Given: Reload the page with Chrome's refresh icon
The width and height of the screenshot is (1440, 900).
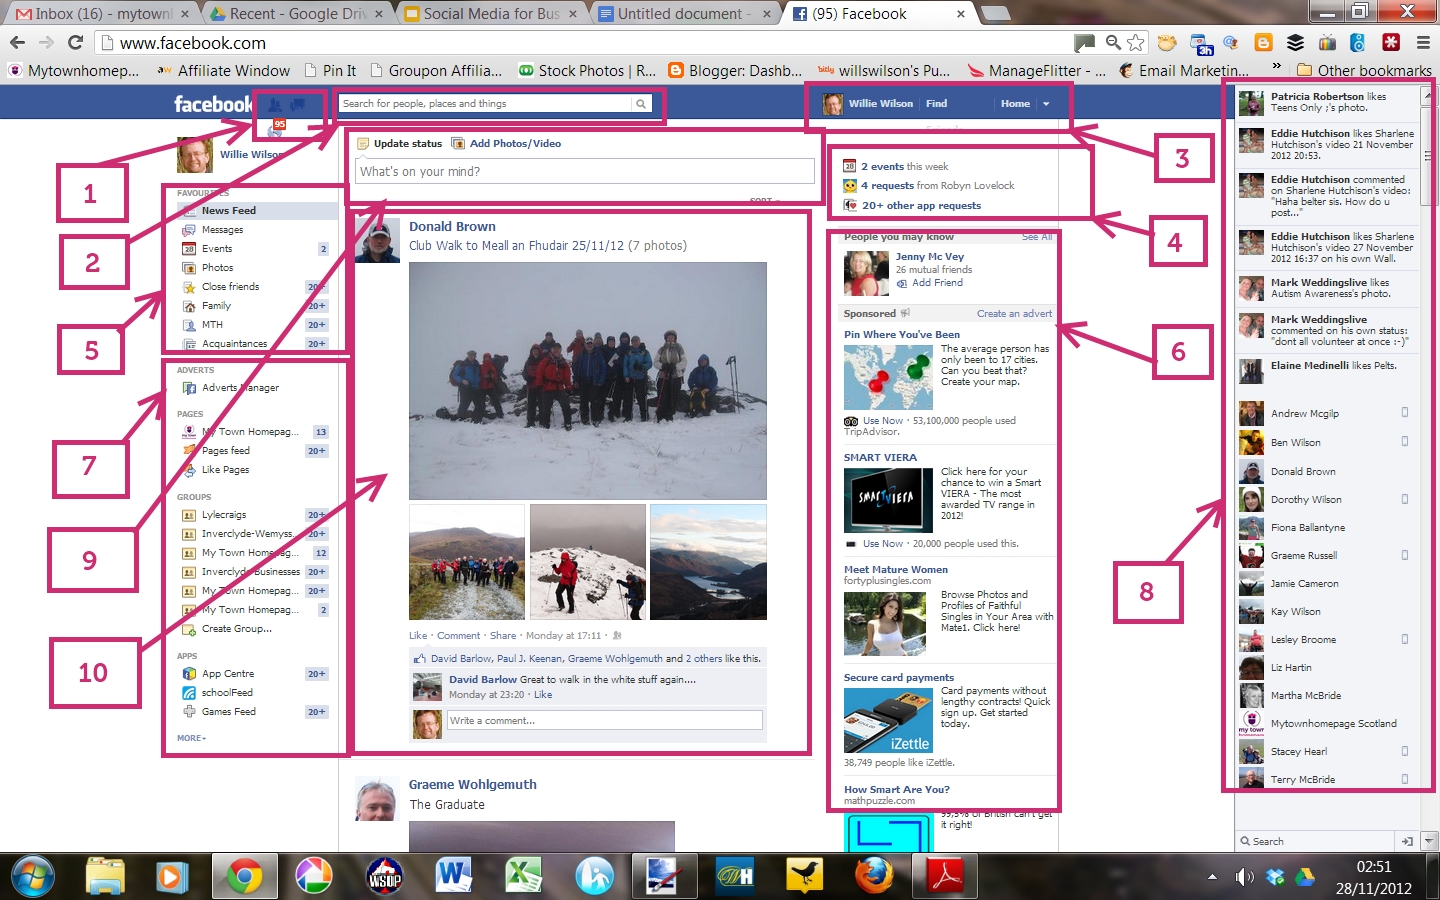Looking at the screenshot, I should [75, 43].
